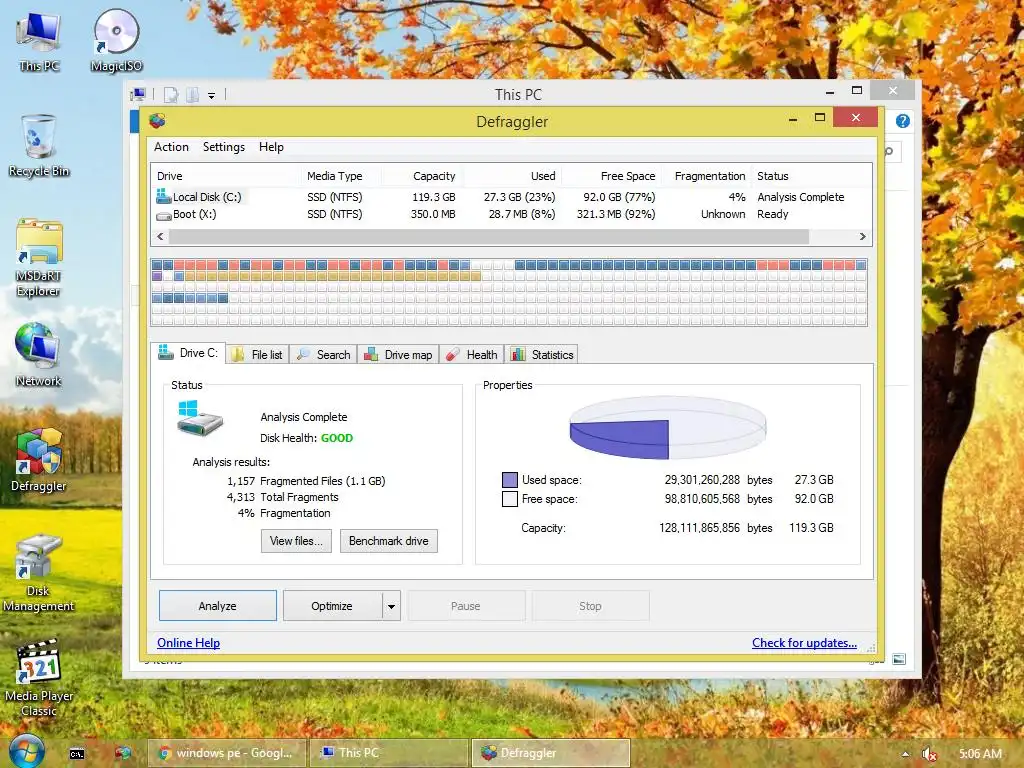
Task: Switch to This PC taskbar button
Action: coord(388,753)
